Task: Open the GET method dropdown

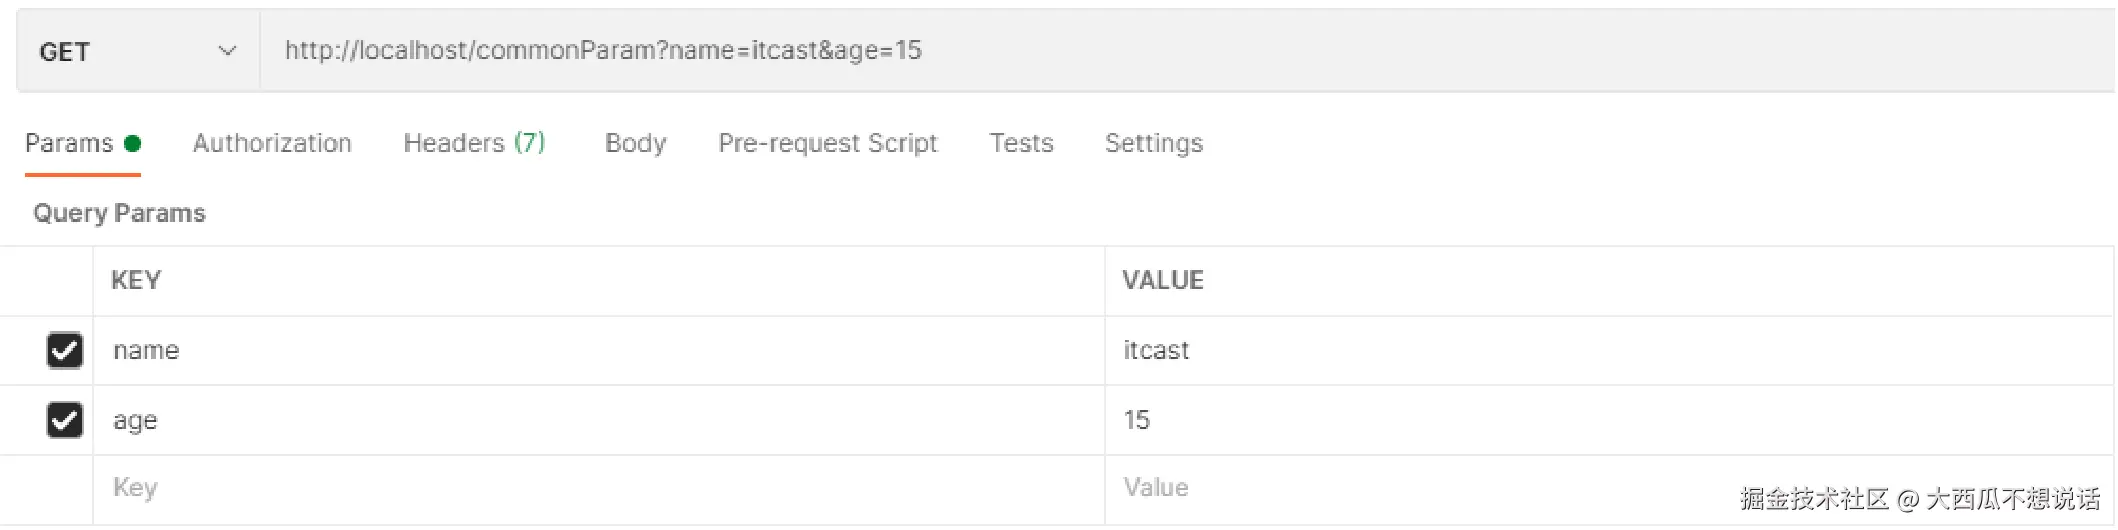Action: click(137, 52)
